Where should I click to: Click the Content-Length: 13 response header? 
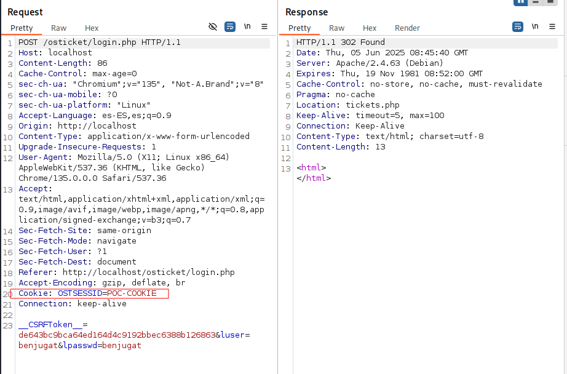(x=341, y=147)
